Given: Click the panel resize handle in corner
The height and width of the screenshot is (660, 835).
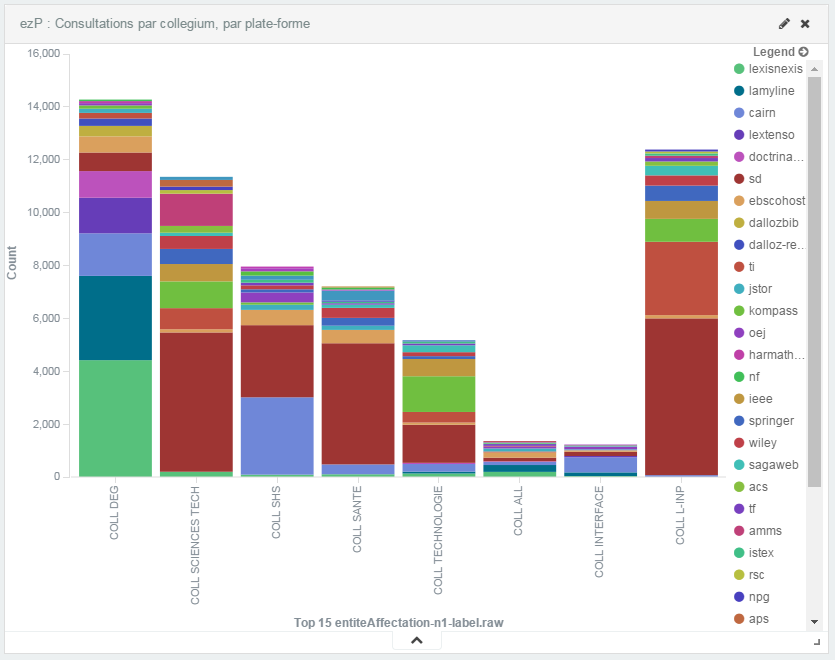Looking at the screenshot, I should (816, 642).
